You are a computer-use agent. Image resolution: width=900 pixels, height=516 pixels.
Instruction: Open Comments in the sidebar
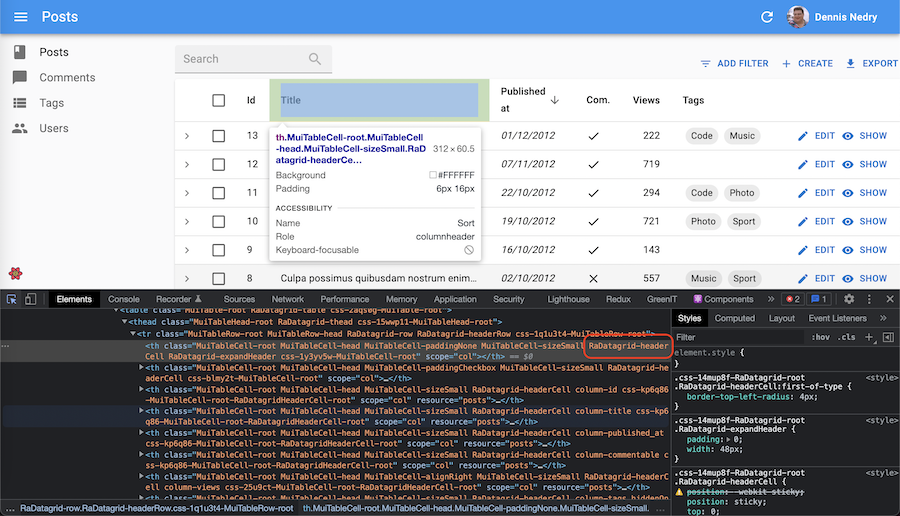point(67,78)
